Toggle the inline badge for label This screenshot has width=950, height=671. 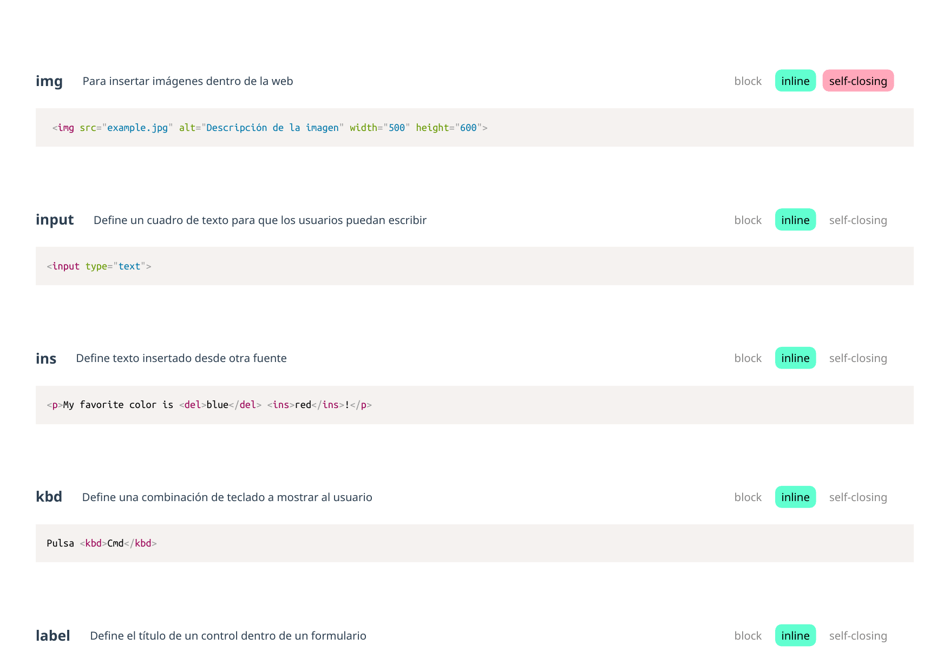coord(795,635)
